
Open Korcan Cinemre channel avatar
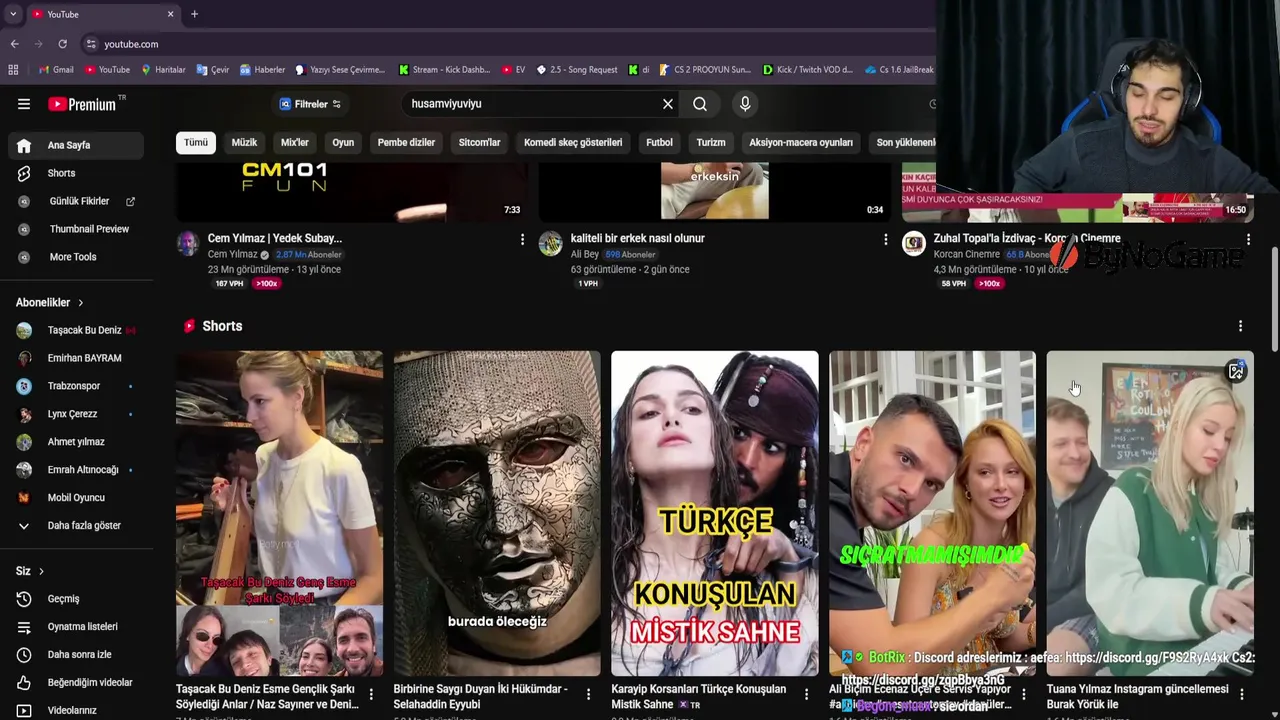point(914,243)
